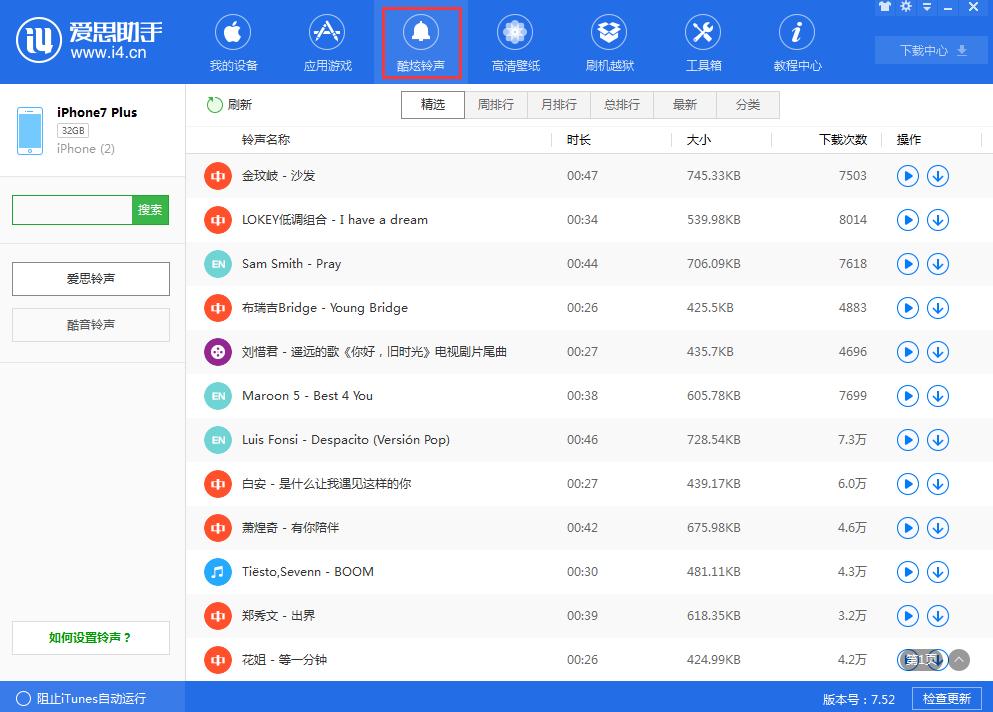The image size is (993, 712).
Task: Switch to the 最新 newest tab
Action: (x=685, y=104)
